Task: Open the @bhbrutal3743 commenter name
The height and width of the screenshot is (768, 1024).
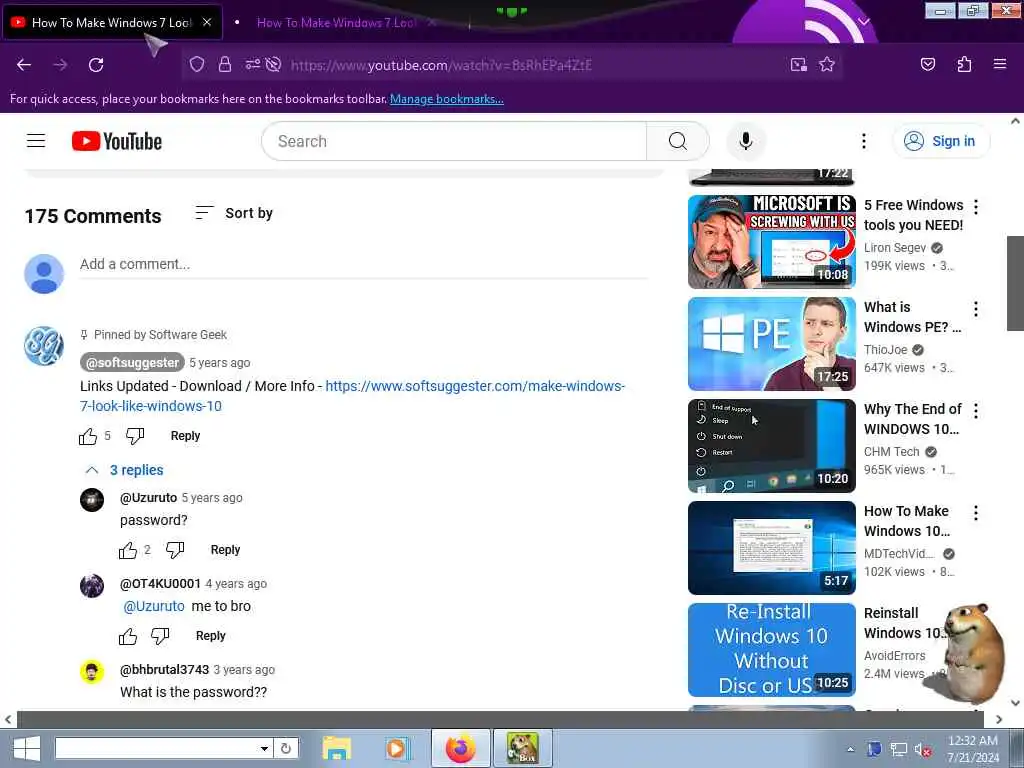Action: (165, 669)
